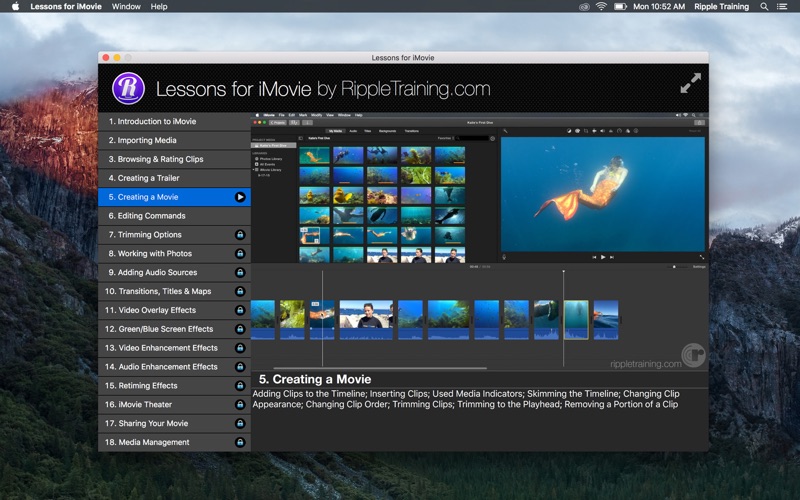800x500 pixels.
Task: Play the video preview with the play button
Action: [x=603, y=257]
